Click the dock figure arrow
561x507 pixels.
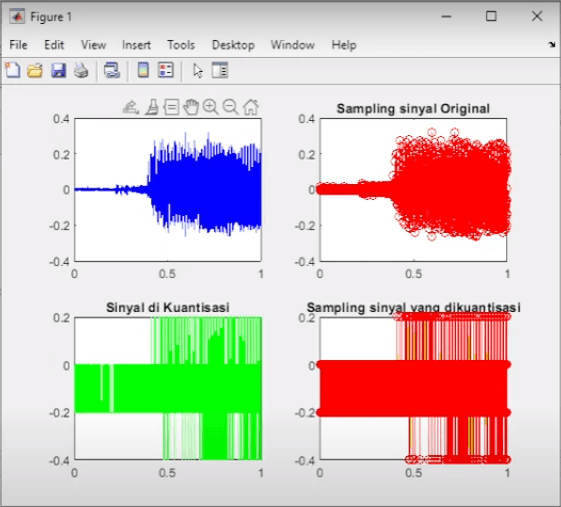coord(552,44)
